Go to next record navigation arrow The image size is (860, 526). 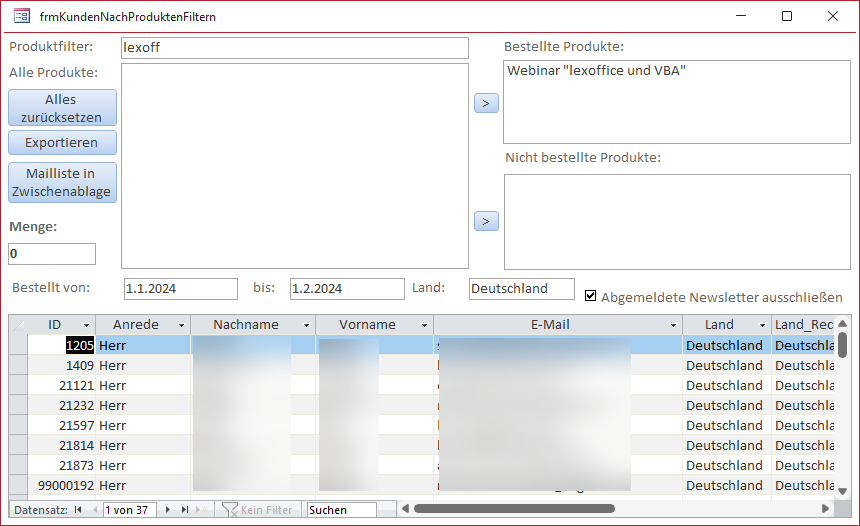pyautogui.click(x=168, y=510)
